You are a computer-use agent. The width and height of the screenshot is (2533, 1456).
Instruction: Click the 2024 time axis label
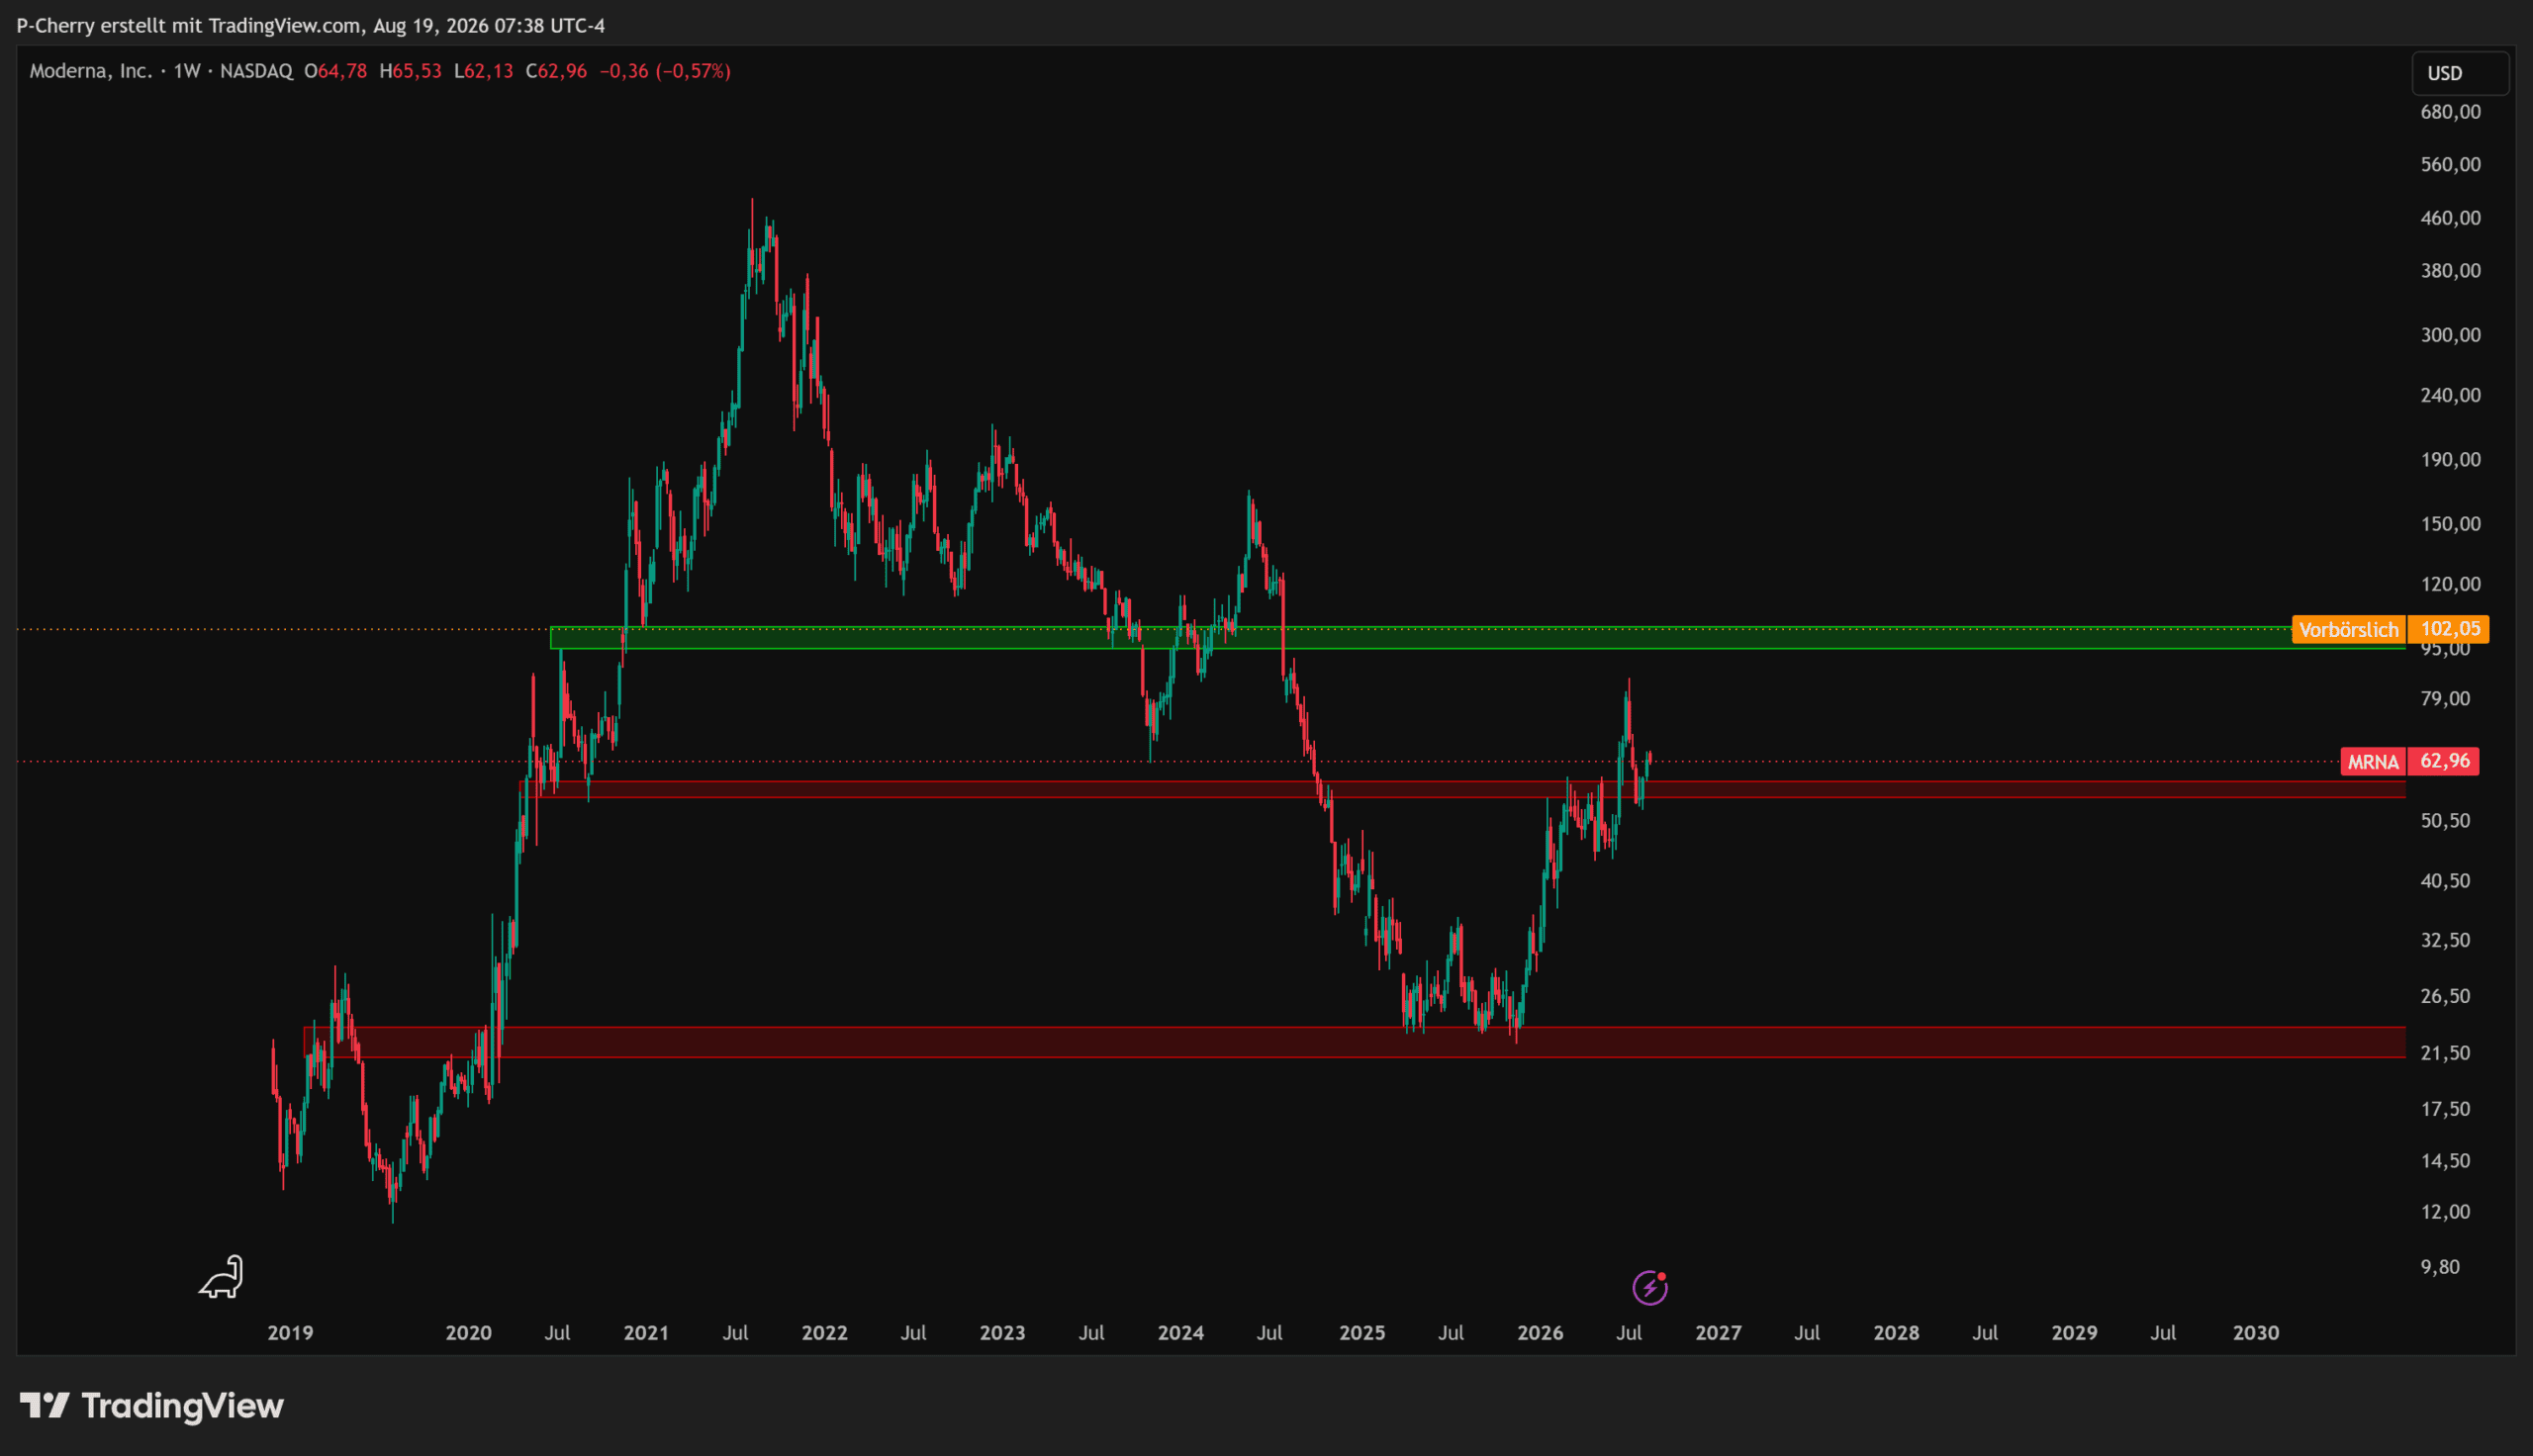[x=1180, y=1333]
